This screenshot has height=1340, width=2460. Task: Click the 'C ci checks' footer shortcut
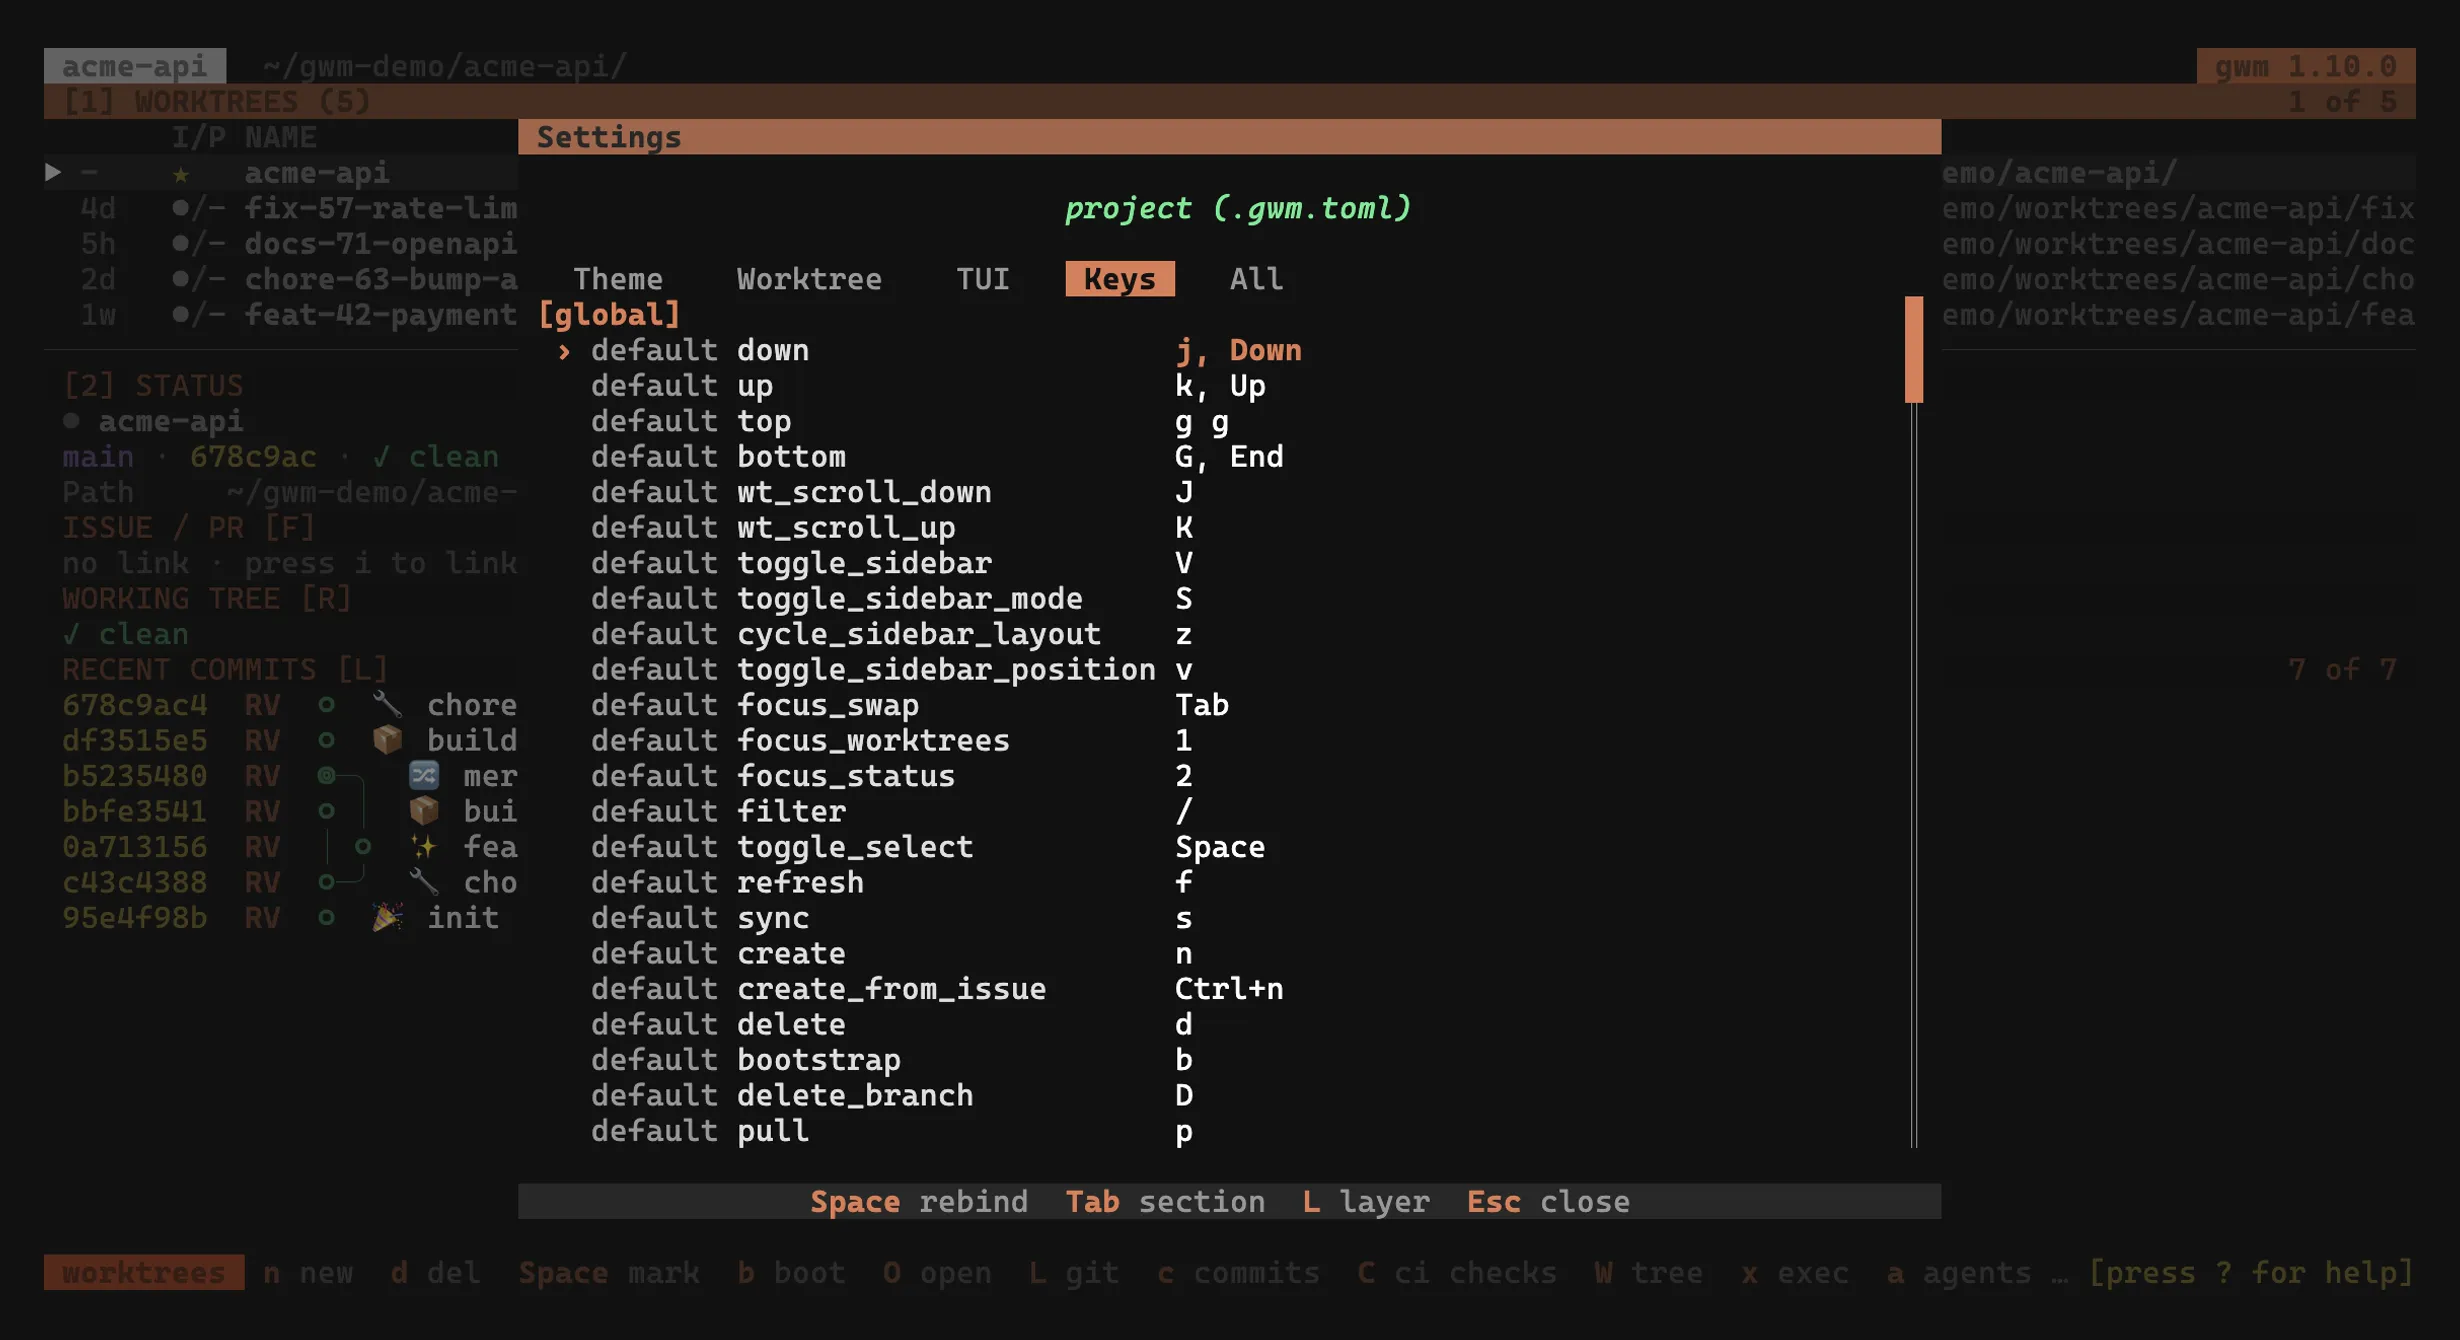pyautogui.click(x=1456, y=1272)
